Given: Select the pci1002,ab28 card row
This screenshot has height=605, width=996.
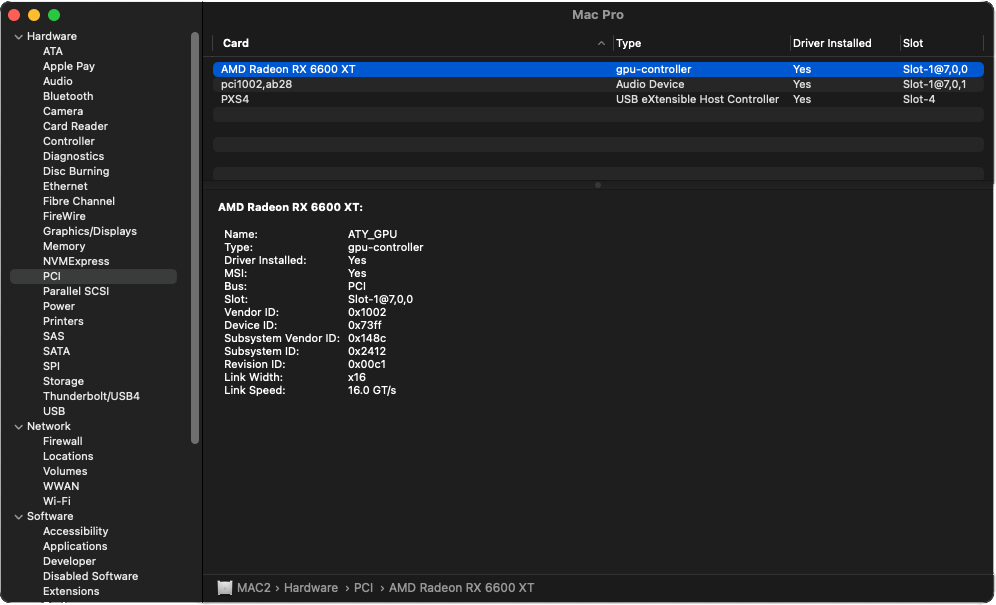Looking at the screenshot, I should click(598, 85).
